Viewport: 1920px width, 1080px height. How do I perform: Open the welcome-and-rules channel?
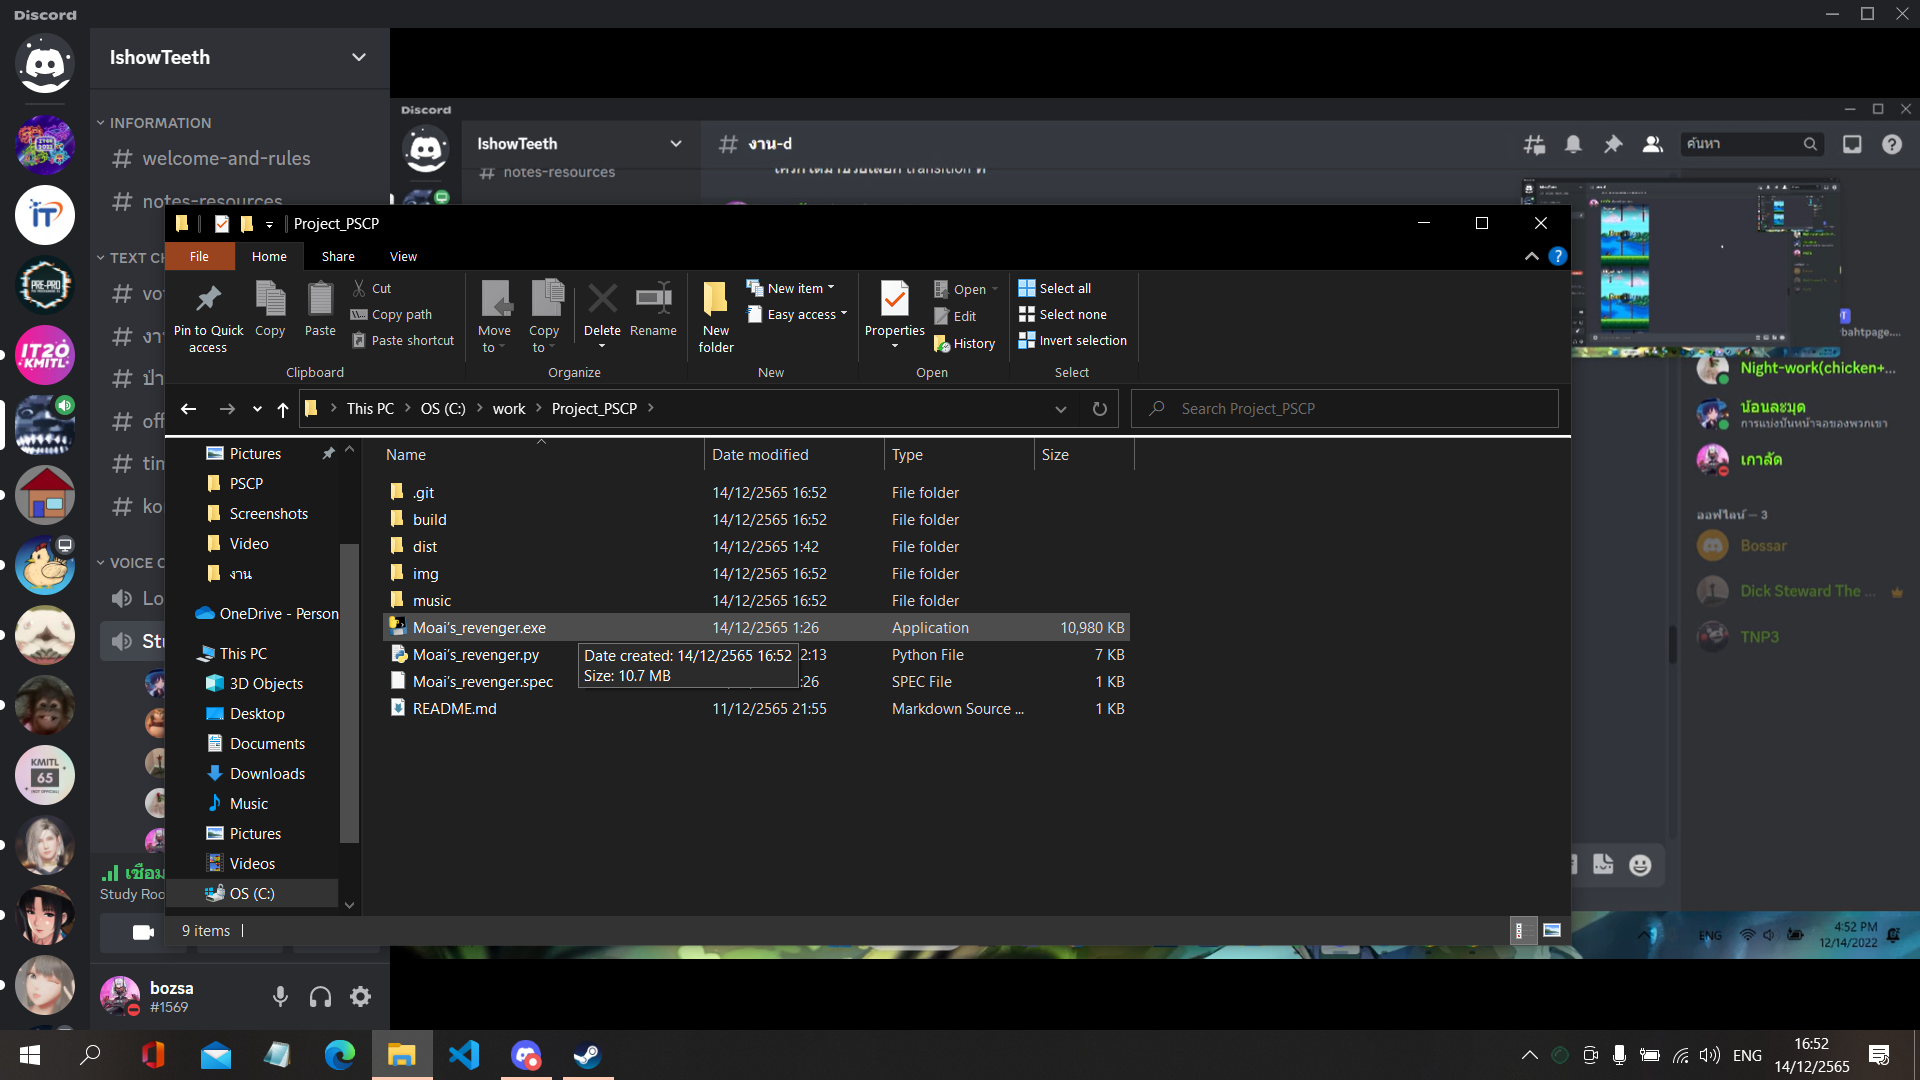pyautogui.click(x=226, y=159)
